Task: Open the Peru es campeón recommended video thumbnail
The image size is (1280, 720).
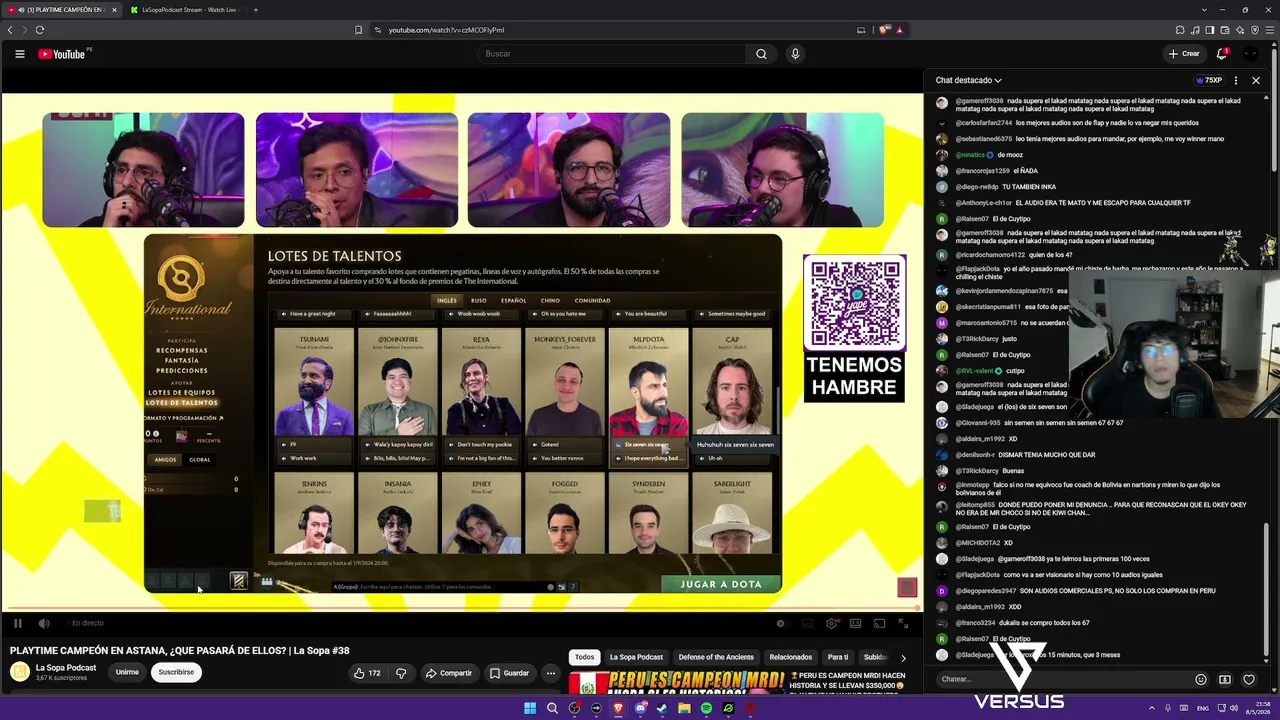Action: 676,682
